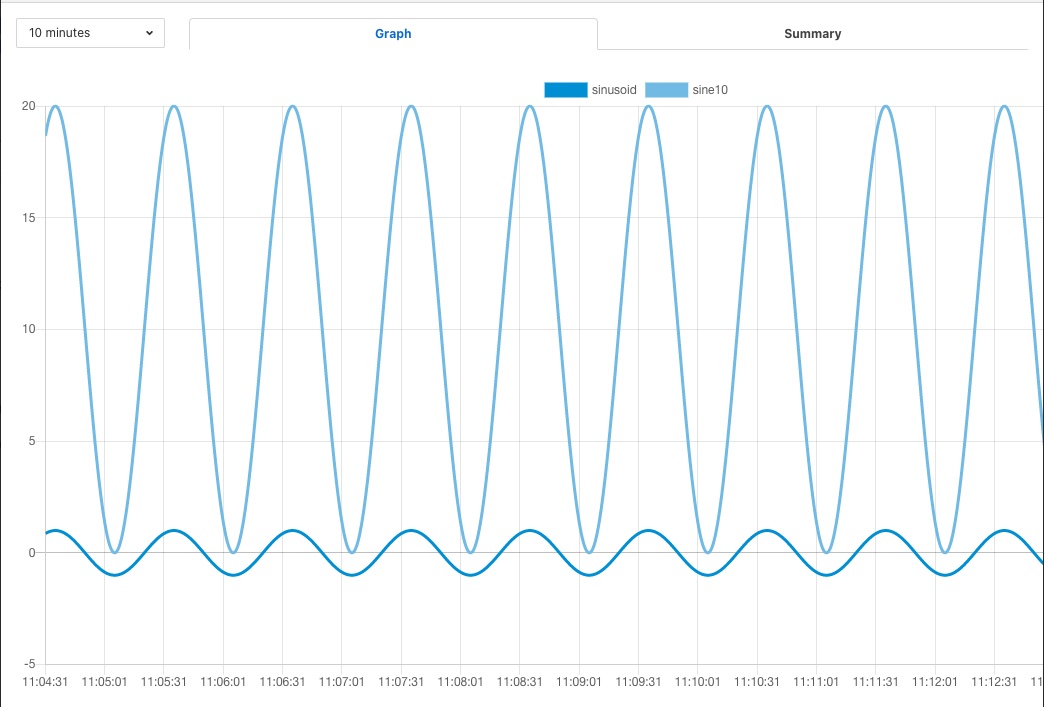Viewport: 1044px width, 707px height.
Task: Click the y-axis label reading 20
Action: point(29,106)
